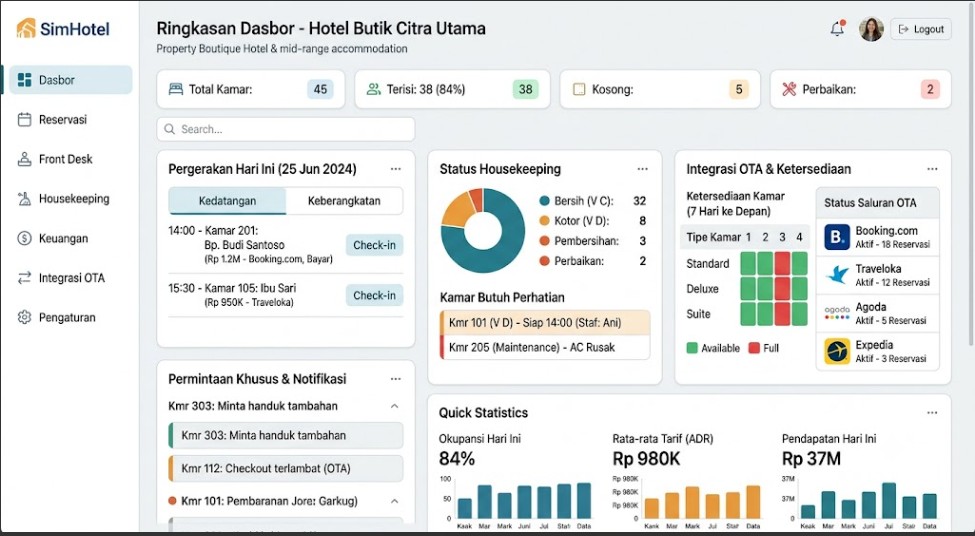Click the page vertical scrollbar
The height and width of the screenshot is (536, 975).
pyautogui.click(x=971, y=174)
